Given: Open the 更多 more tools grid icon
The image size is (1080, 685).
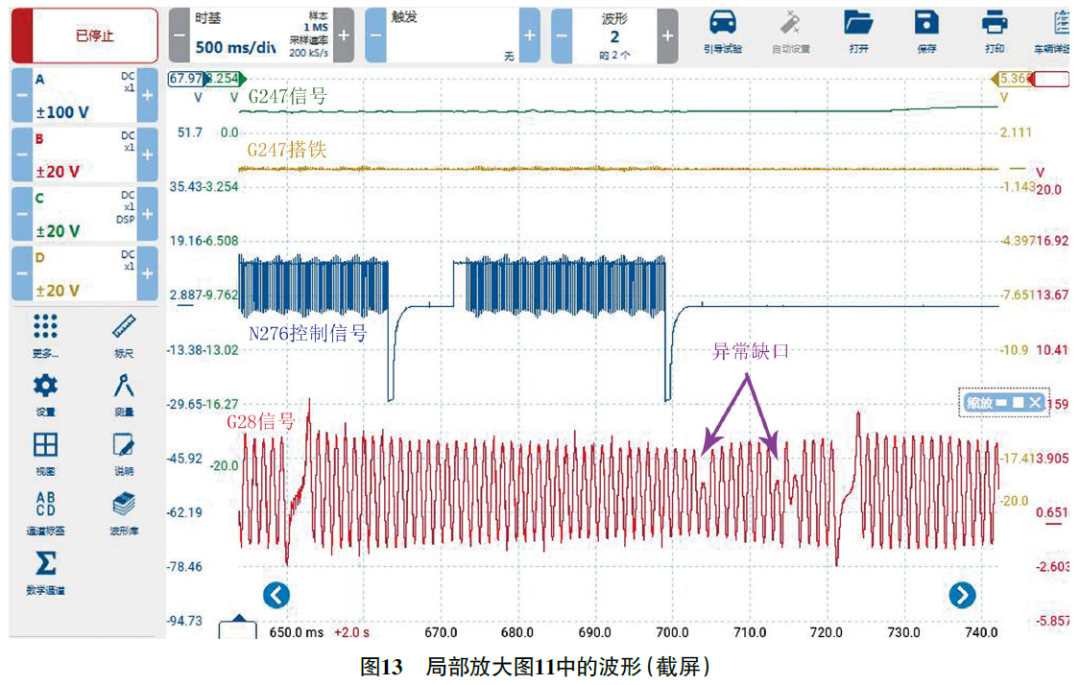Looking at the screenshot, I should point(45,335).
